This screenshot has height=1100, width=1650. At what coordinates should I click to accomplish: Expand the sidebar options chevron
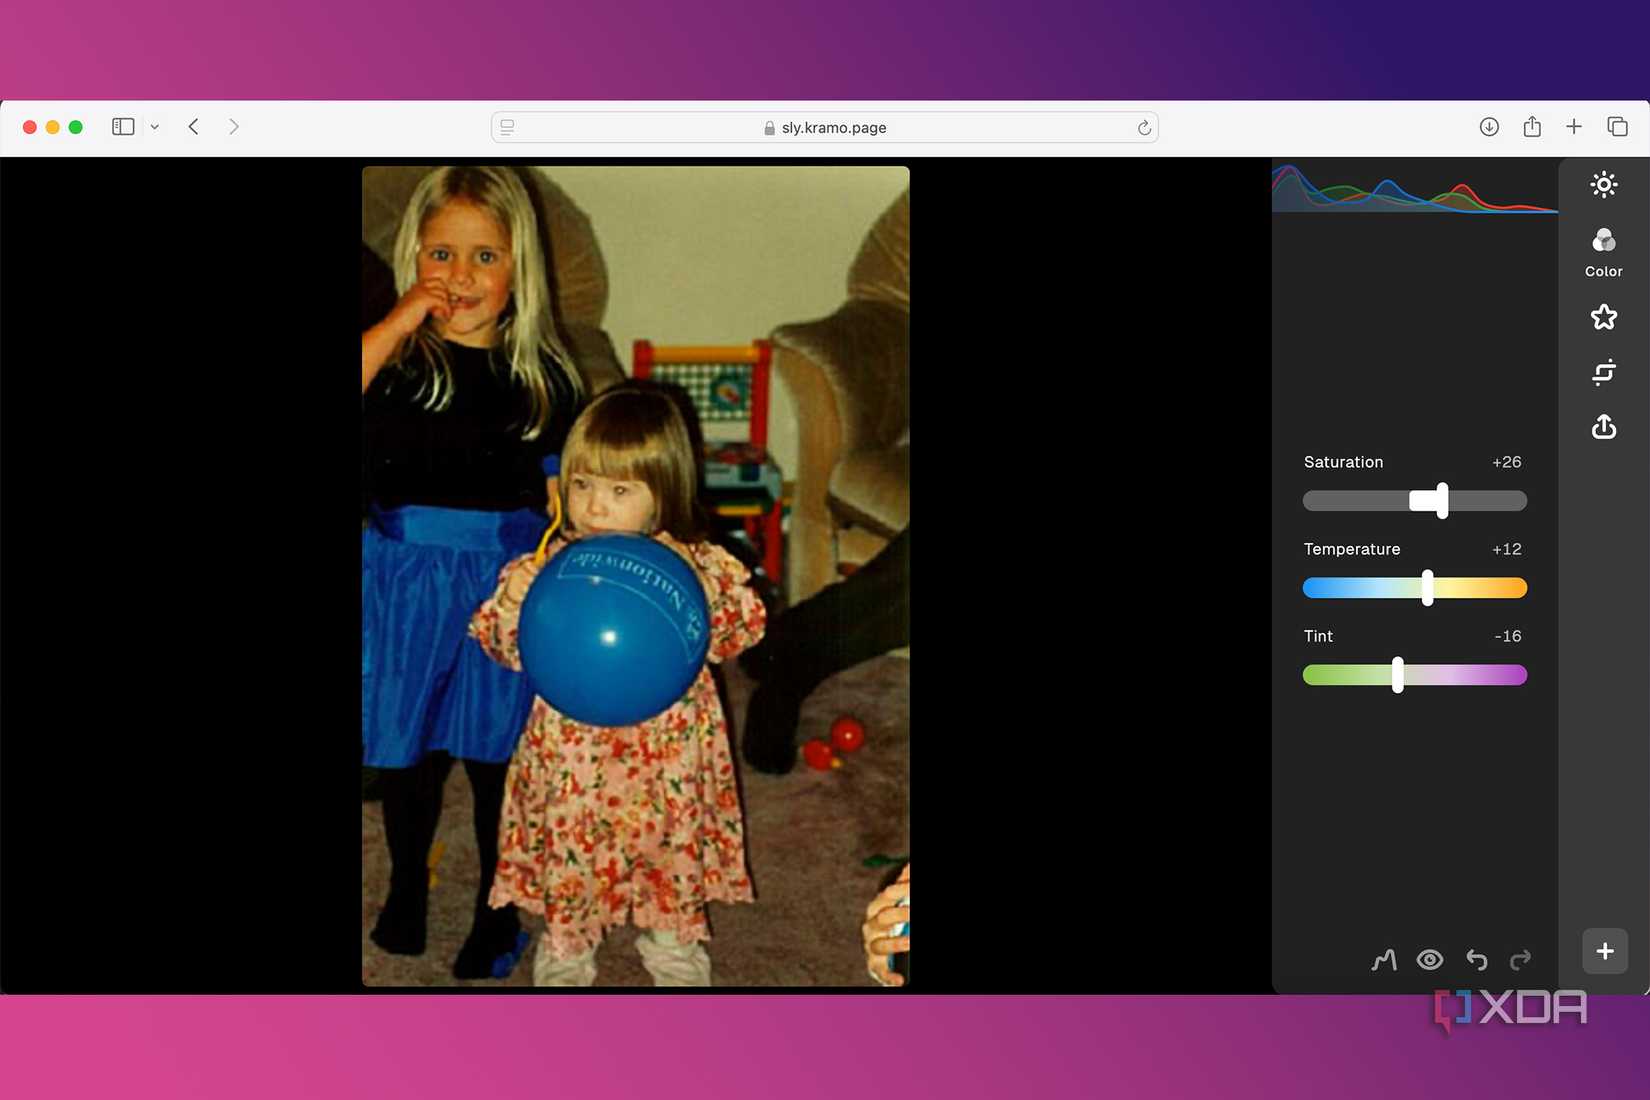[154, 127]
